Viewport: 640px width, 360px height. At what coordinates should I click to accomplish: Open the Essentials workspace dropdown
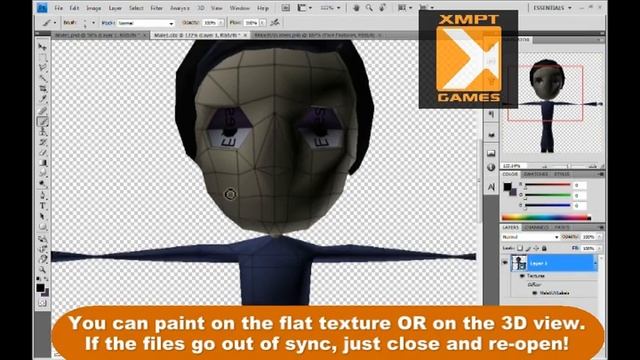pos(553,8)
